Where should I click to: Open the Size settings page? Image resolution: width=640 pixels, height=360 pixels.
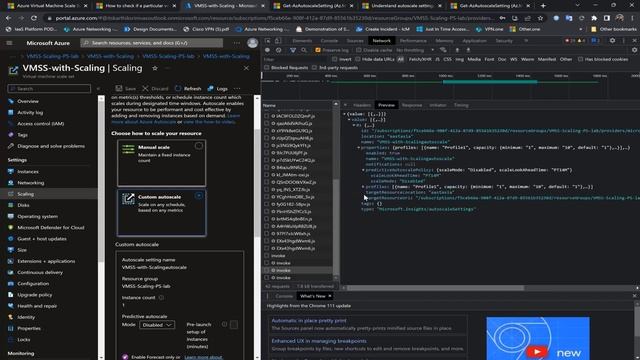click(22, 250)
